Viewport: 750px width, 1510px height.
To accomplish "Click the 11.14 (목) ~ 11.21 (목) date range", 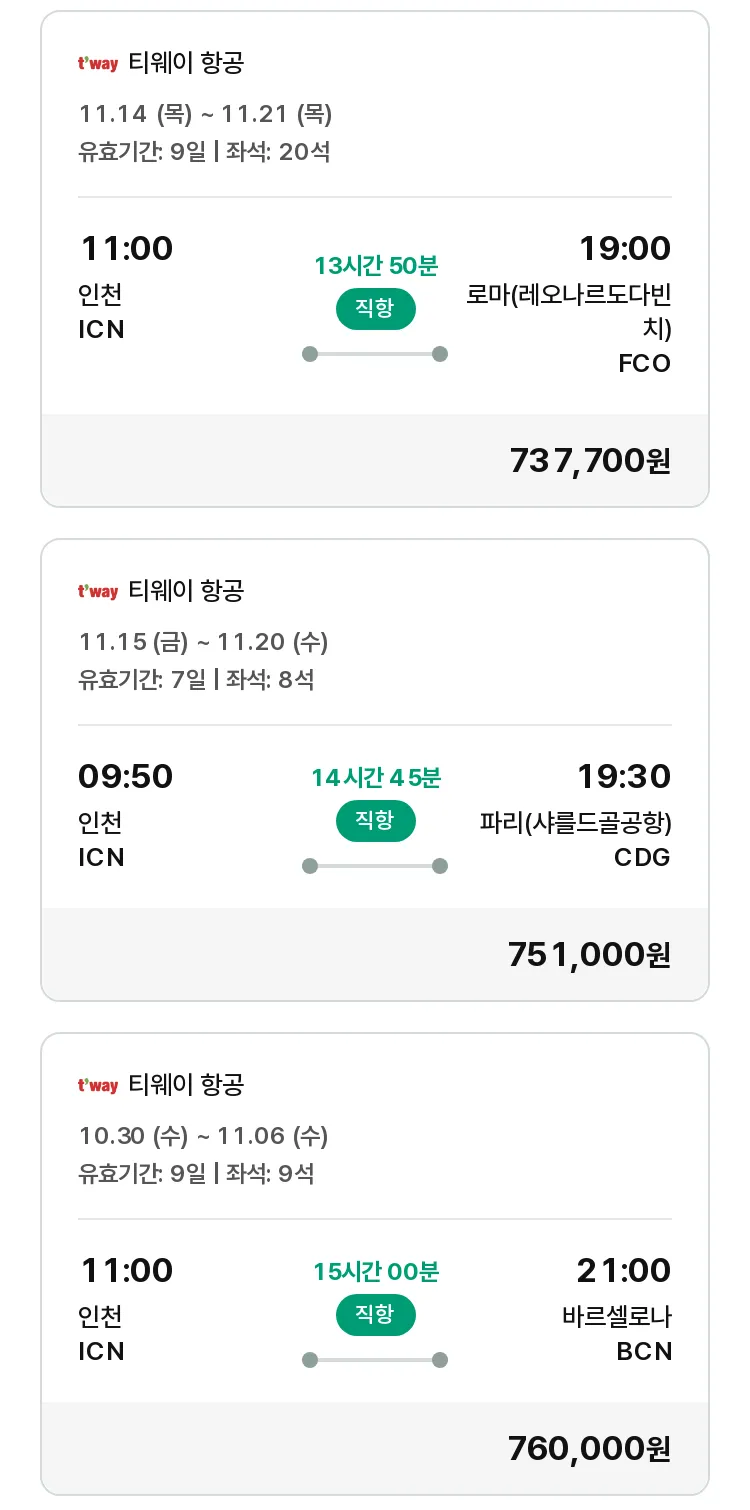I will coord(205,114).
